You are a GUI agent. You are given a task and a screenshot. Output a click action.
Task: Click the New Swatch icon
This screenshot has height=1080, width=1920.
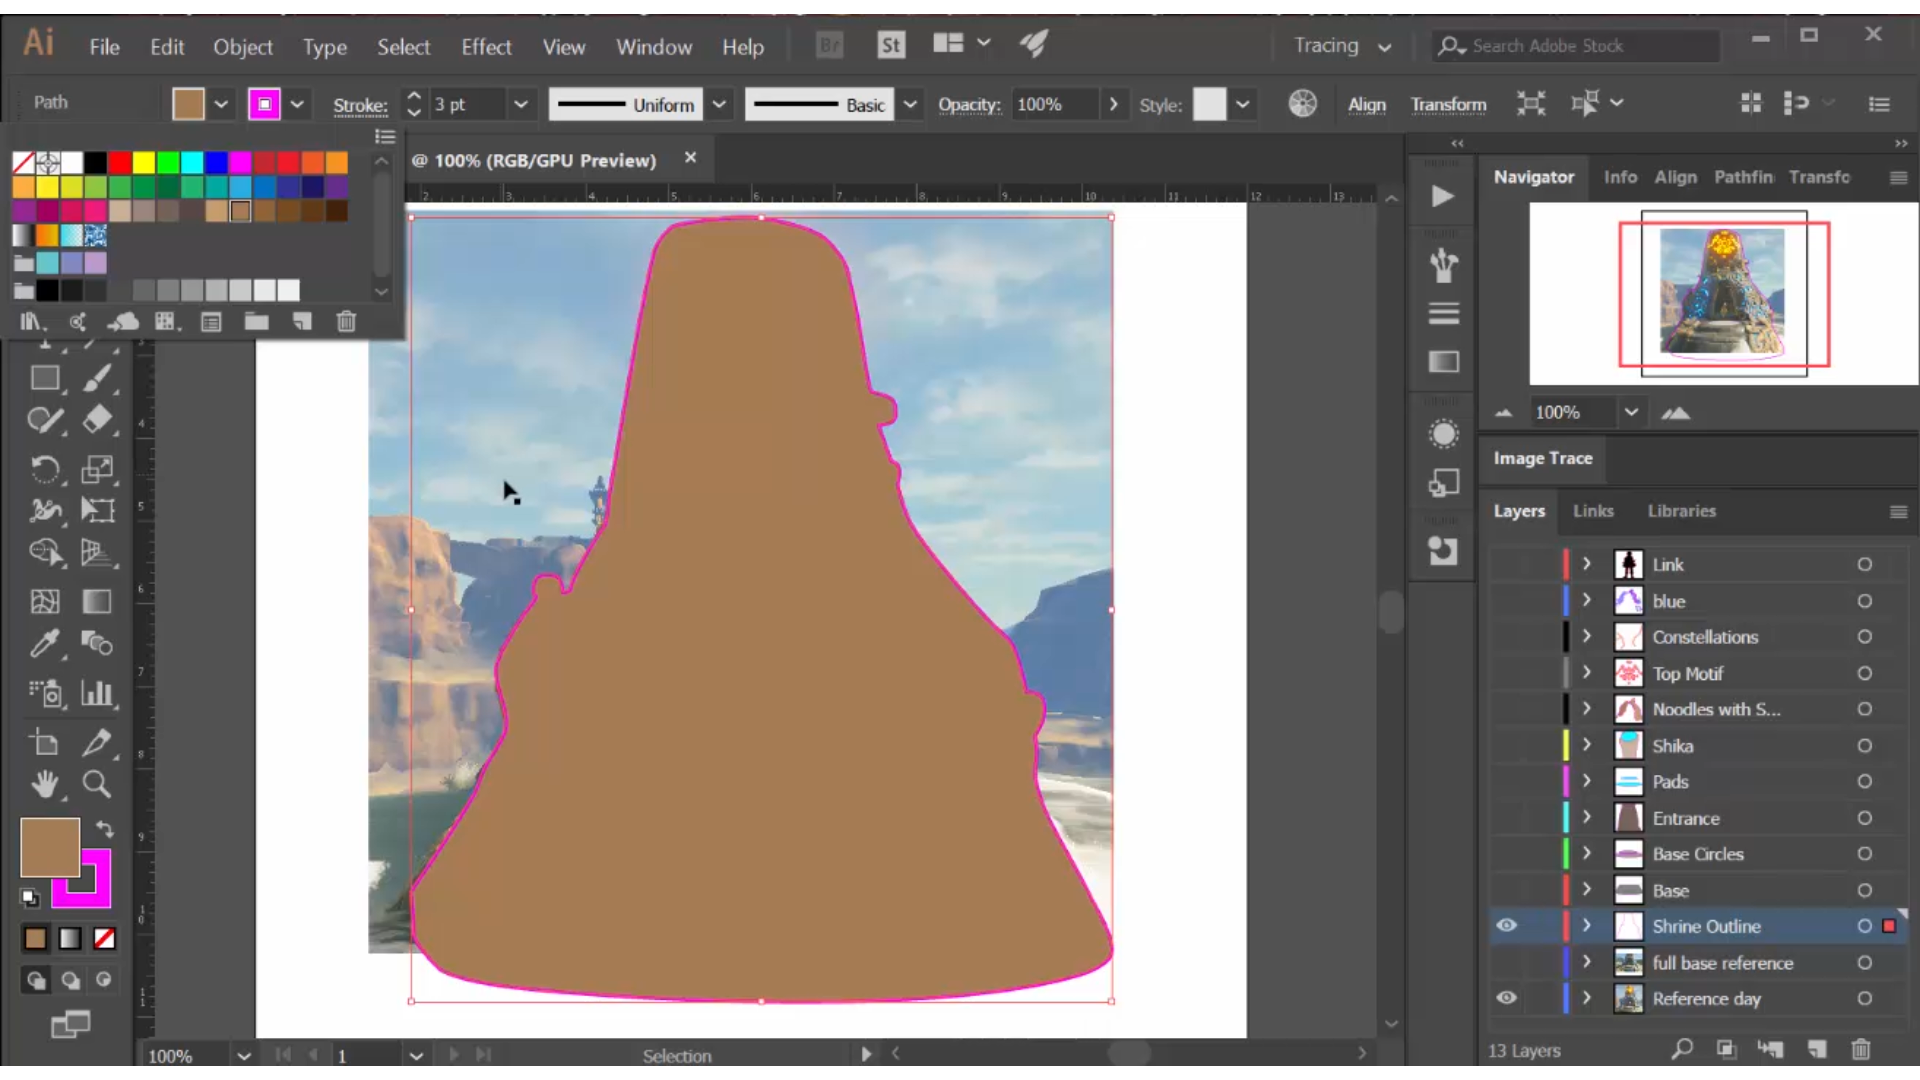pos(302,322)
